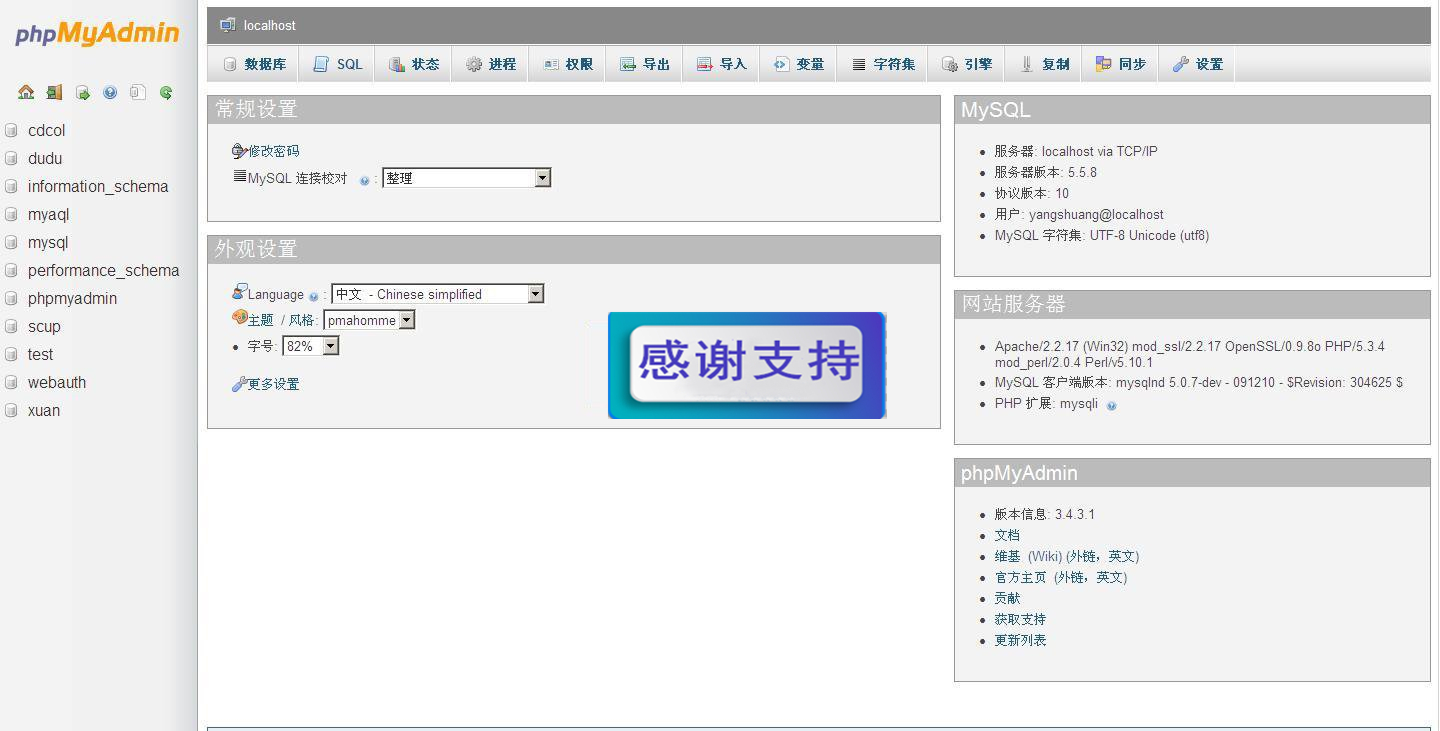Click the text 版本信息: 3.4.3.1

click(x=1044, y=514)
